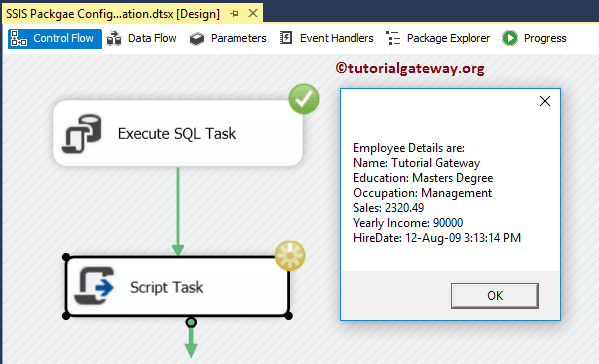This screenshot has width=599, height=364.
Task: Close the dtsx design document tab
Action: point(253,13)
